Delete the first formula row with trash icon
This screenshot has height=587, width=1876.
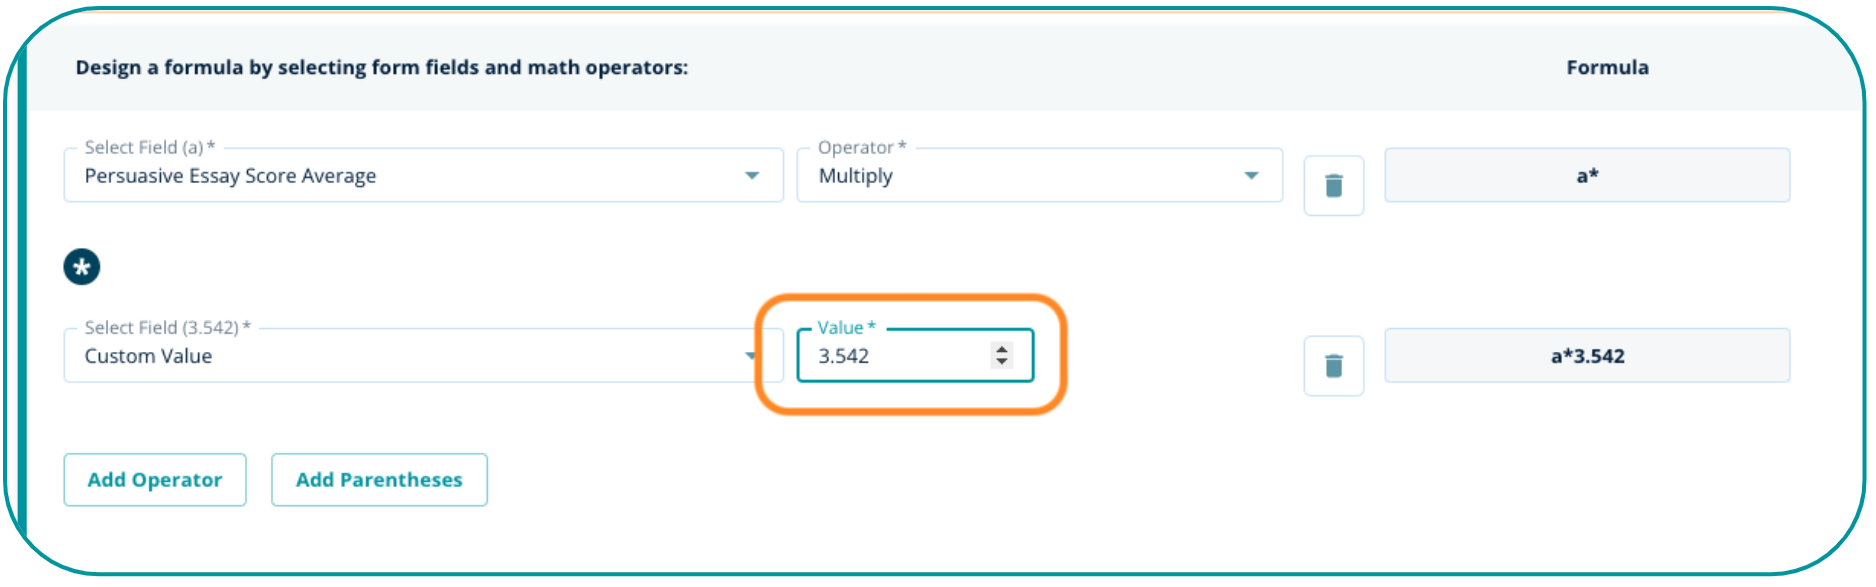(1333, 186)
